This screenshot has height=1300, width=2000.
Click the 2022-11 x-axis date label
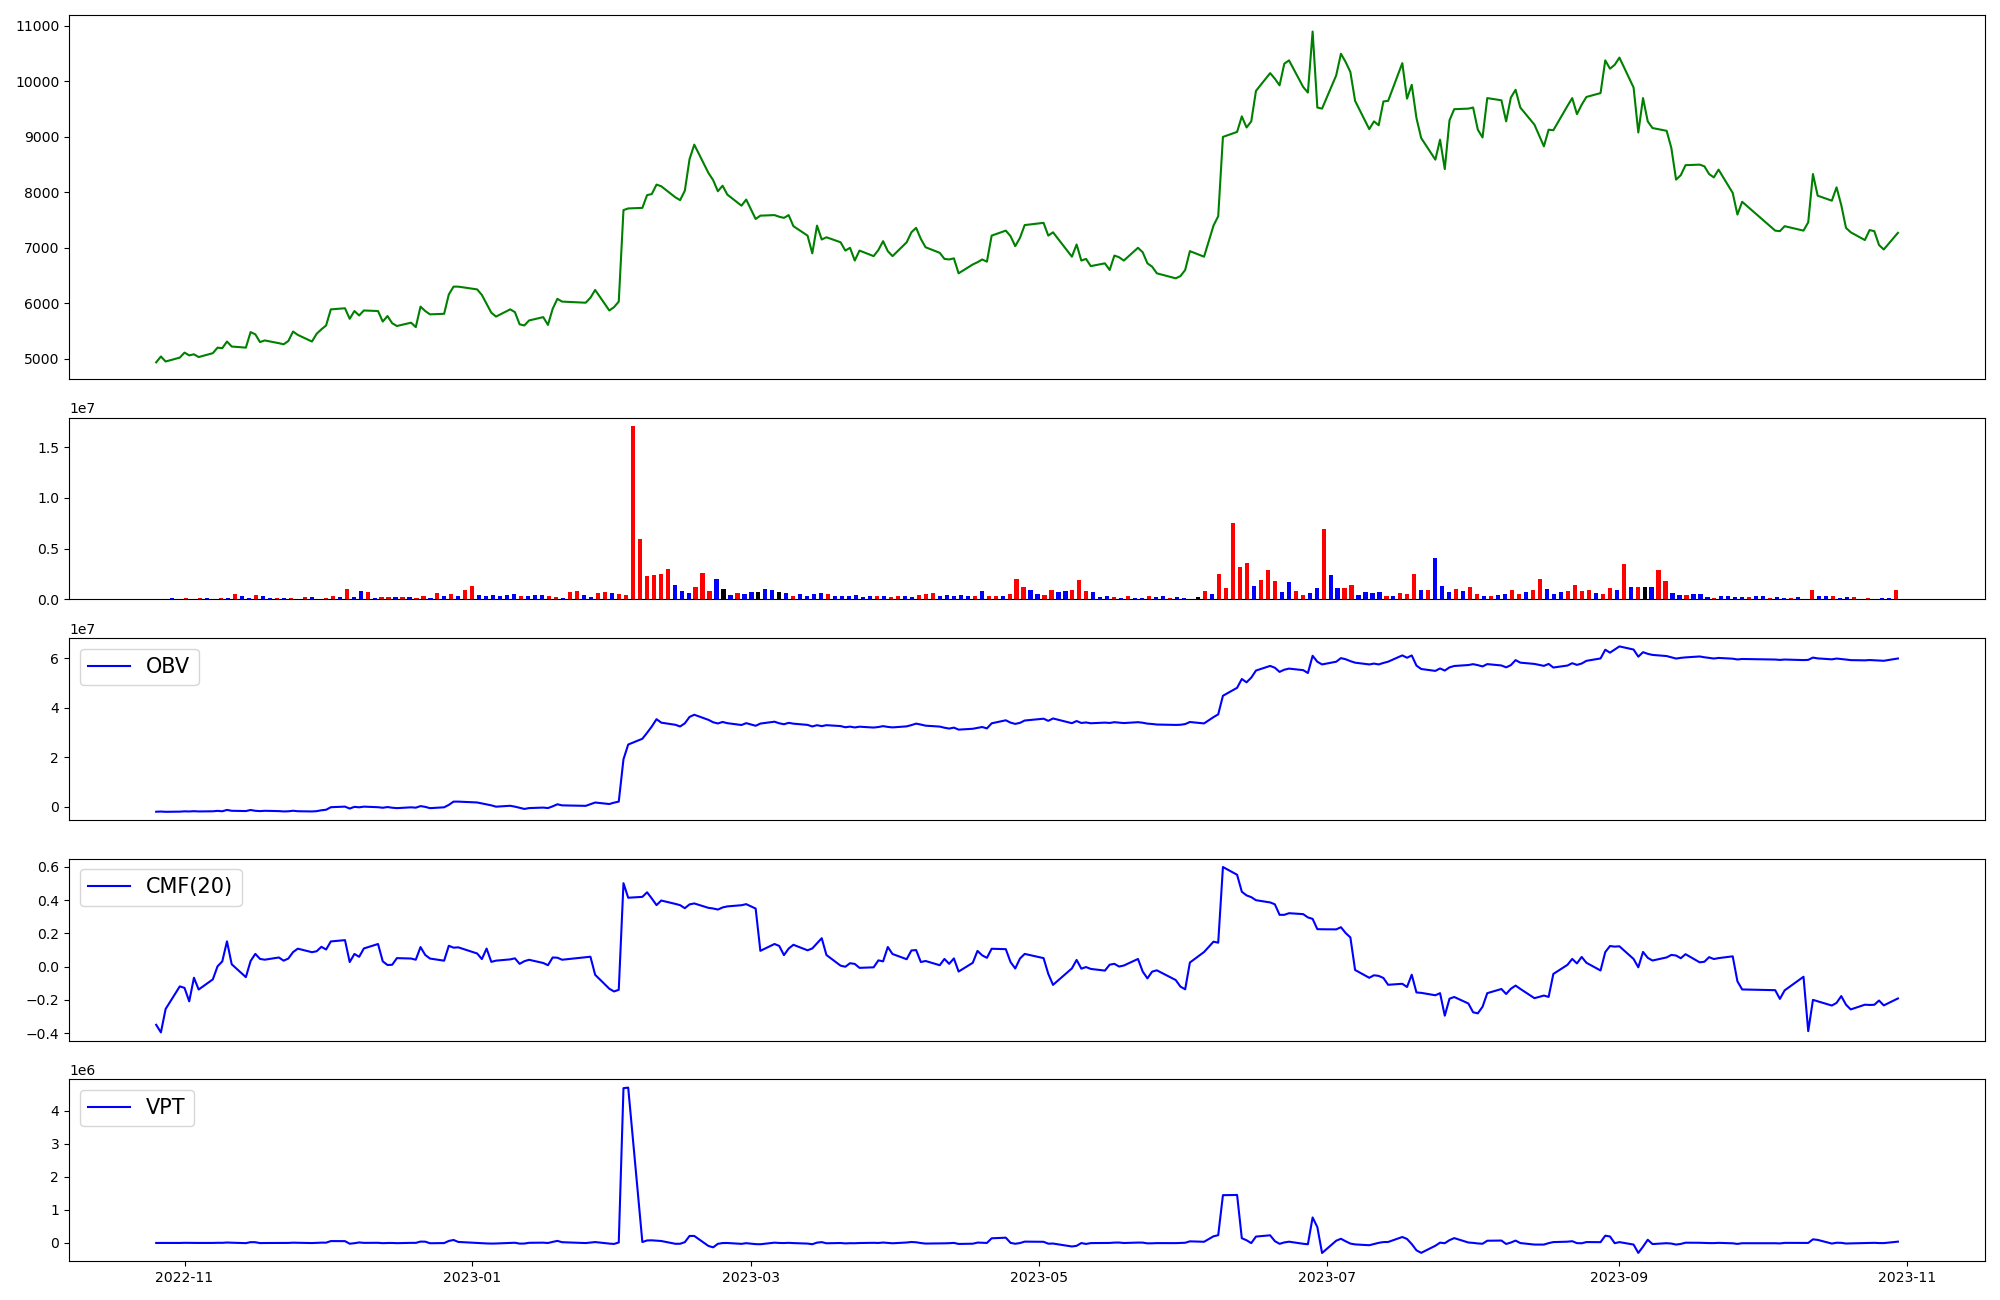(185, 1277)
